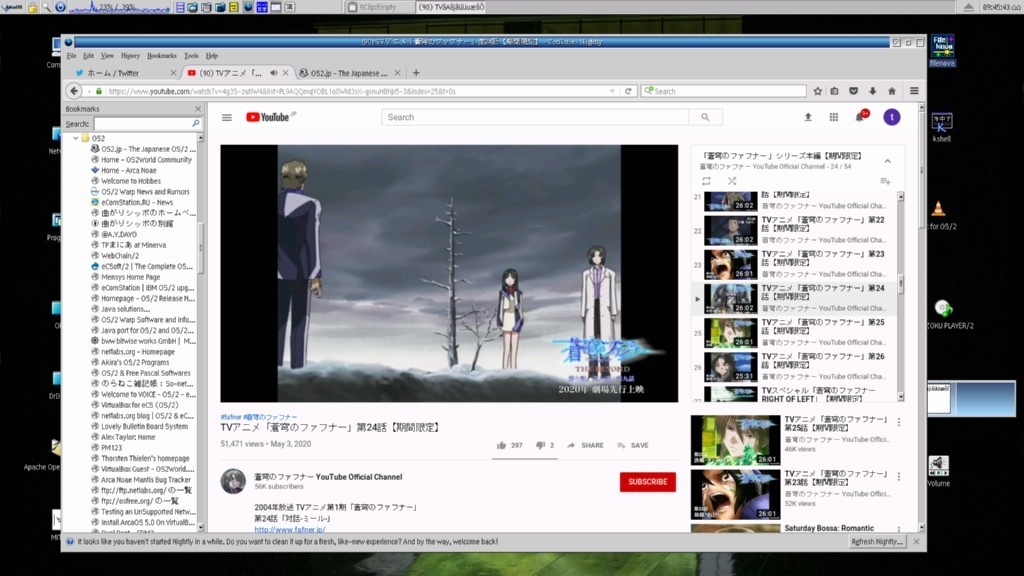Dislike the video with thumbs down
1024x576 pixels.
[541, 445]
